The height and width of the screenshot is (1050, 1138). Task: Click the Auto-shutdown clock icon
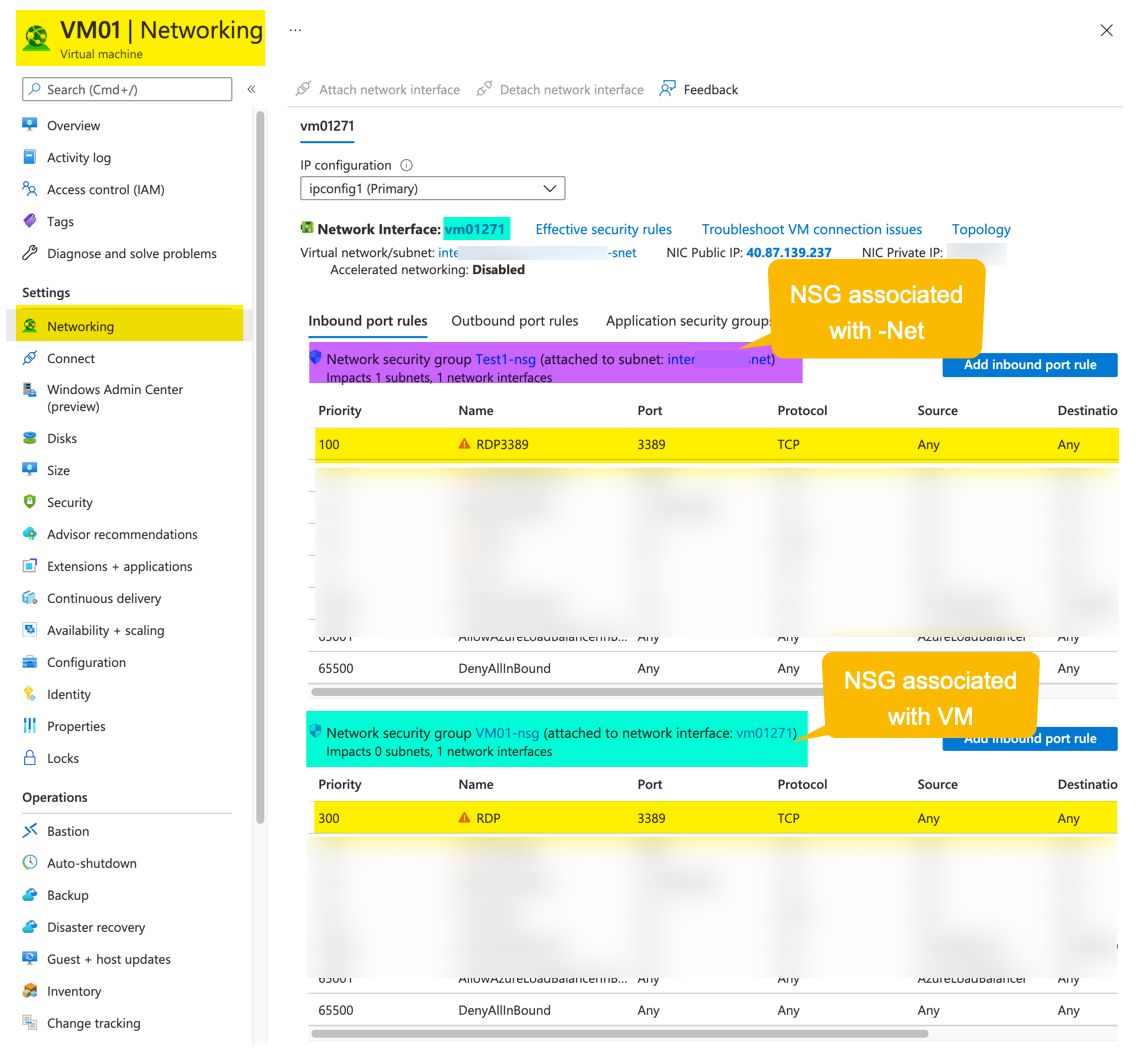[x=30, y=862]
